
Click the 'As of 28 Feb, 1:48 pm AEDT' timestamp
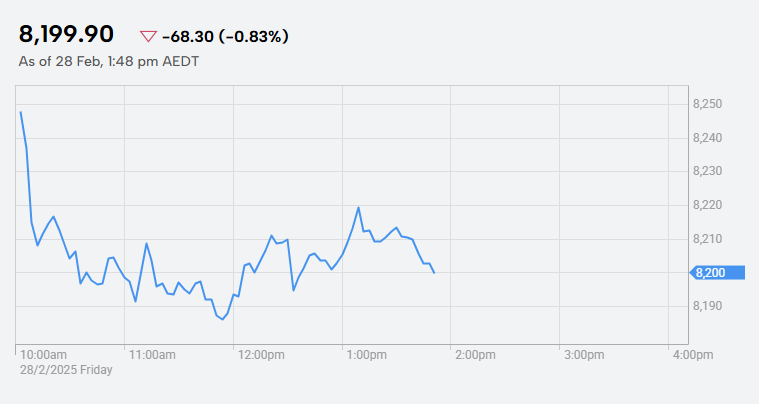(x=108, y=62)
